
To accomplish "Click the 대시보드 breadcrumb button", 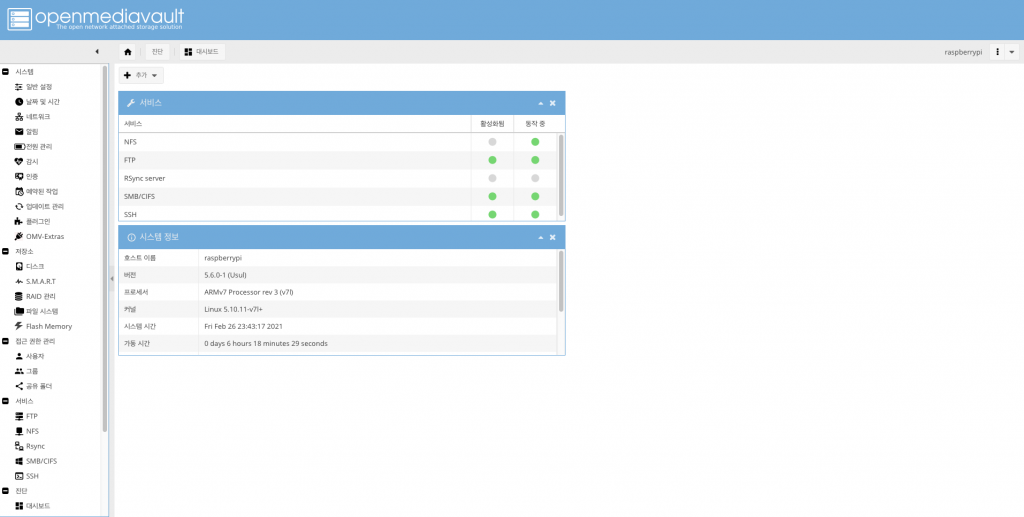I will pos(202,52).
